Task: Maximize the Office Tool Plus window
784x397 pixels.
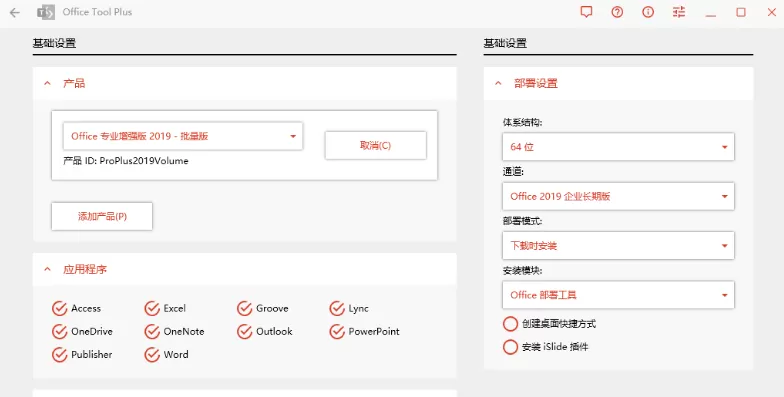Action: [x=741, y=12]
